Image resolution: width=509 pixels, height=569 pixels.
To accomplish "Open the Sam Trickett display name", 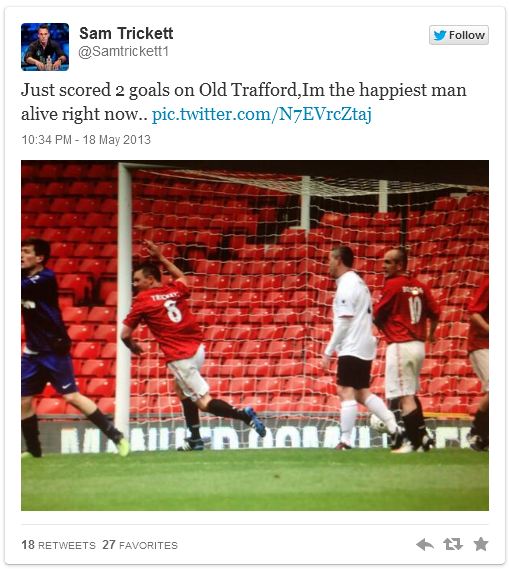I will 126,33.
